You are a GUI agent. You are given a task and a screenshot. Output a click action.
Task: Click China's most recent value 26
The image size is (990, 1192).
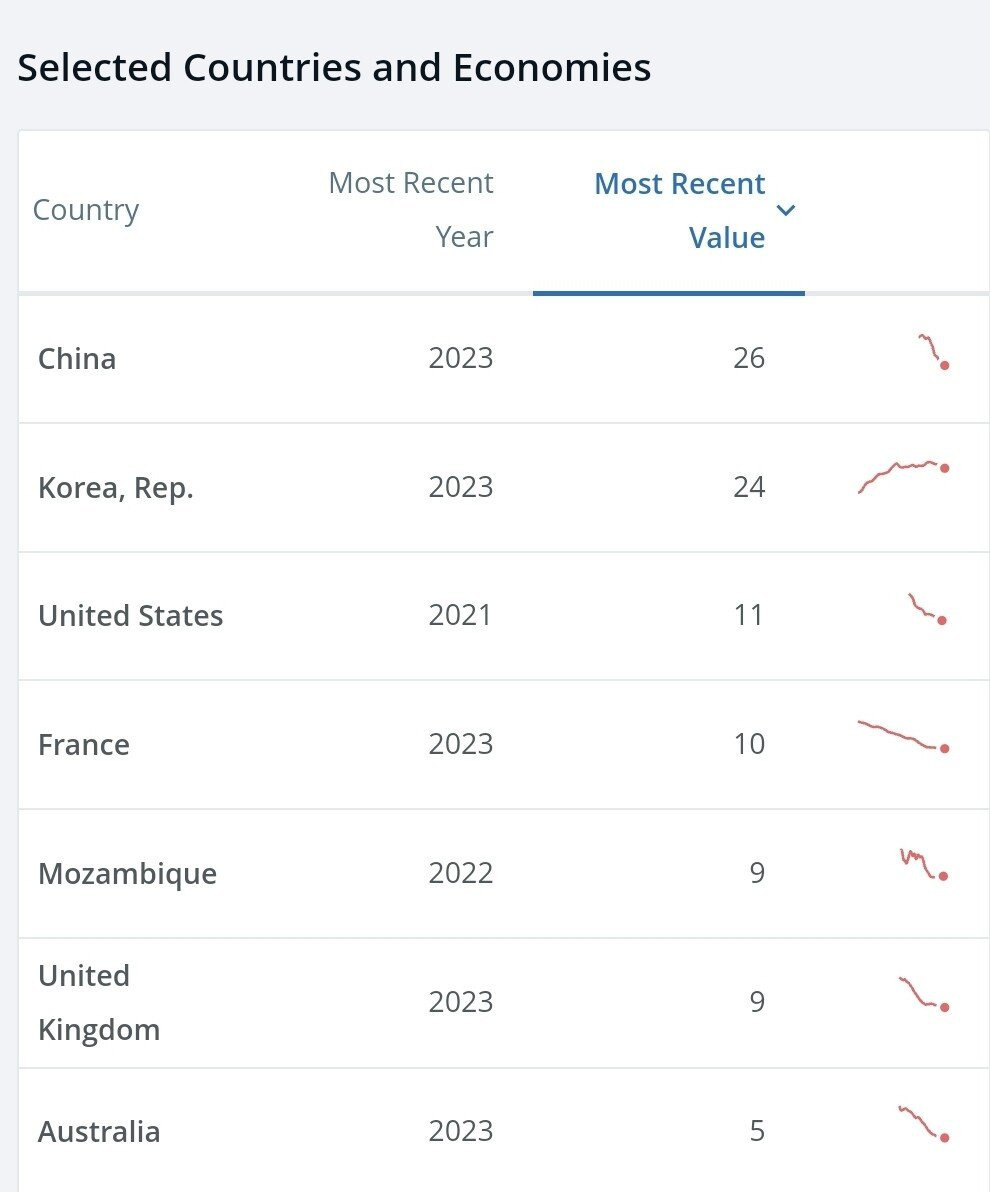pyautogui.click(x=749, y=358)
